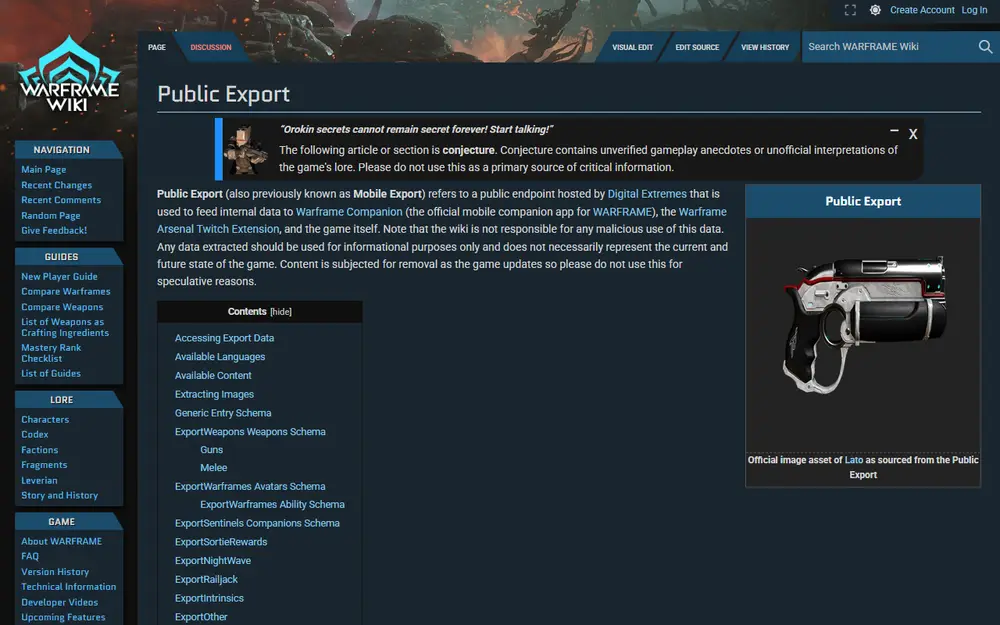The width and height of the screenshot is (1000, 625).
Task: Open FAQ link in Game section
Action: pos(30,557)
